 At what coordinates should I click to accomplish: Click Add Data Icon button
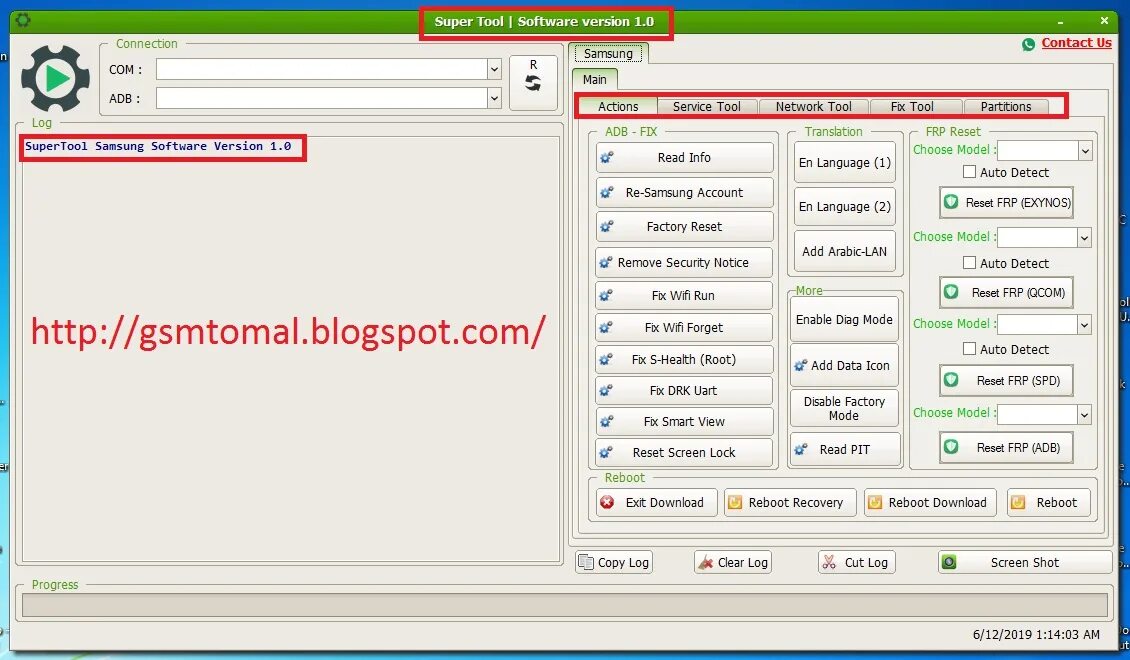[844, 365]
